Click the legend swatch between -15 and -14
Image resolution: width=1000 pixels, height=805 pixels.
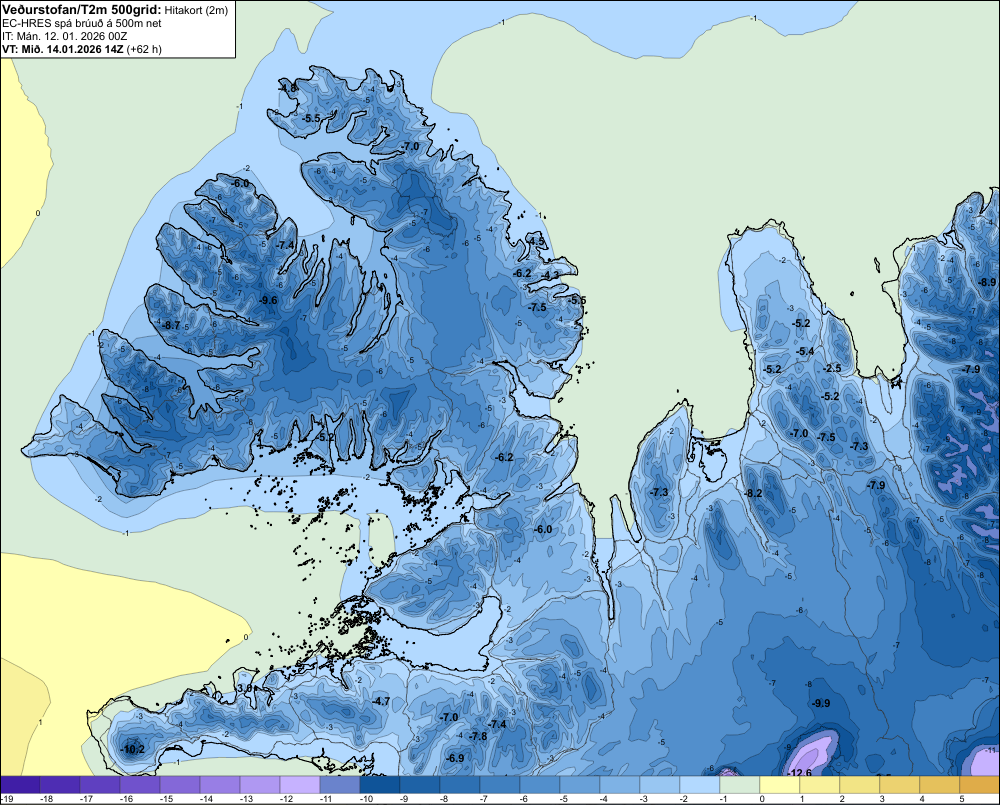click(180, 784)
